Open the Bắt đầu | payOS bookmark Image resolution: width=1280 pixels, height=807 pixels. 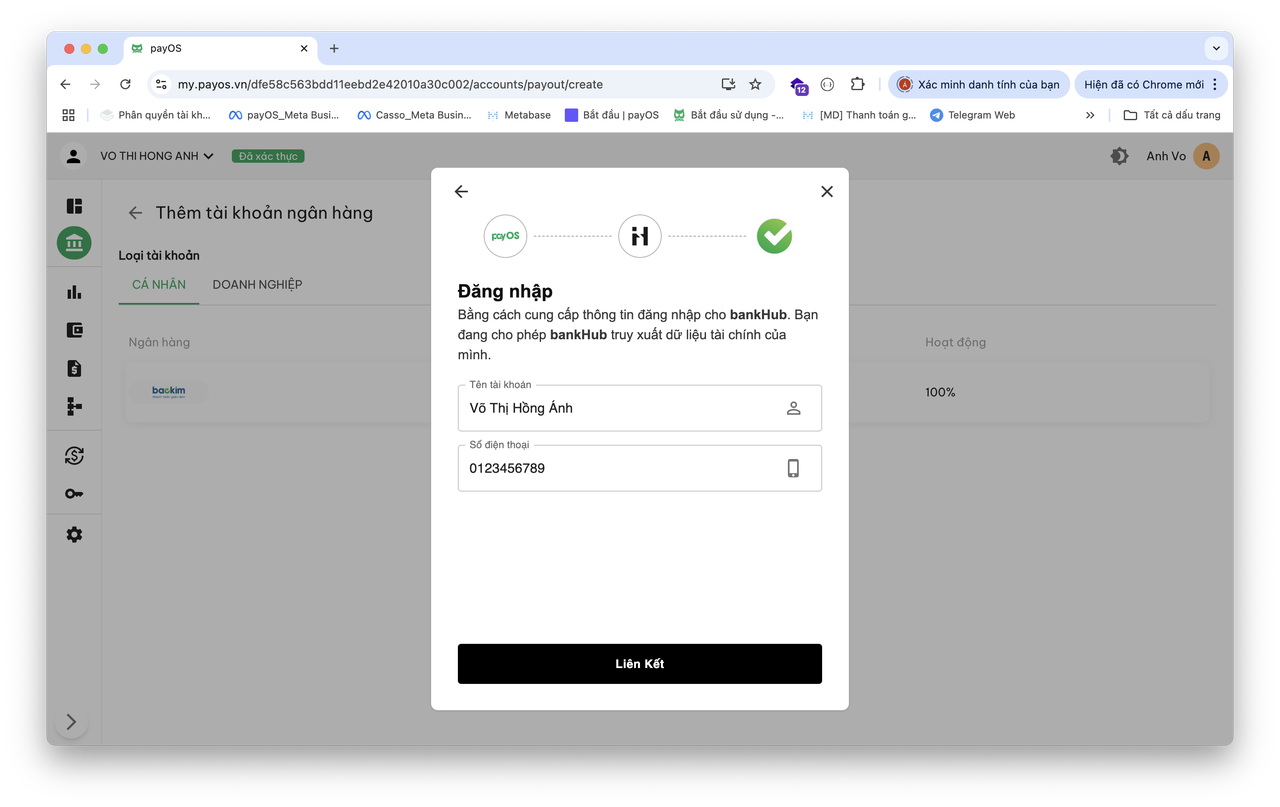click(x=612, y=115)
